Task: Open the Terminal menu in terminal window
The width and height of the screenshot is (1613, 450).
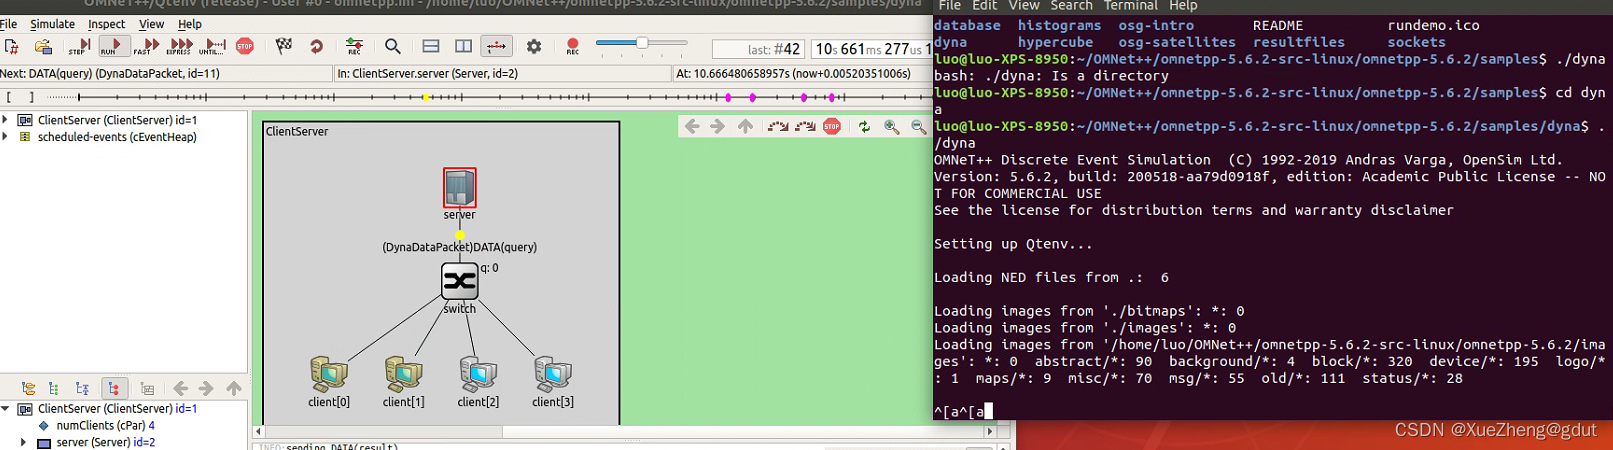Action: [x=1130, y=6]
